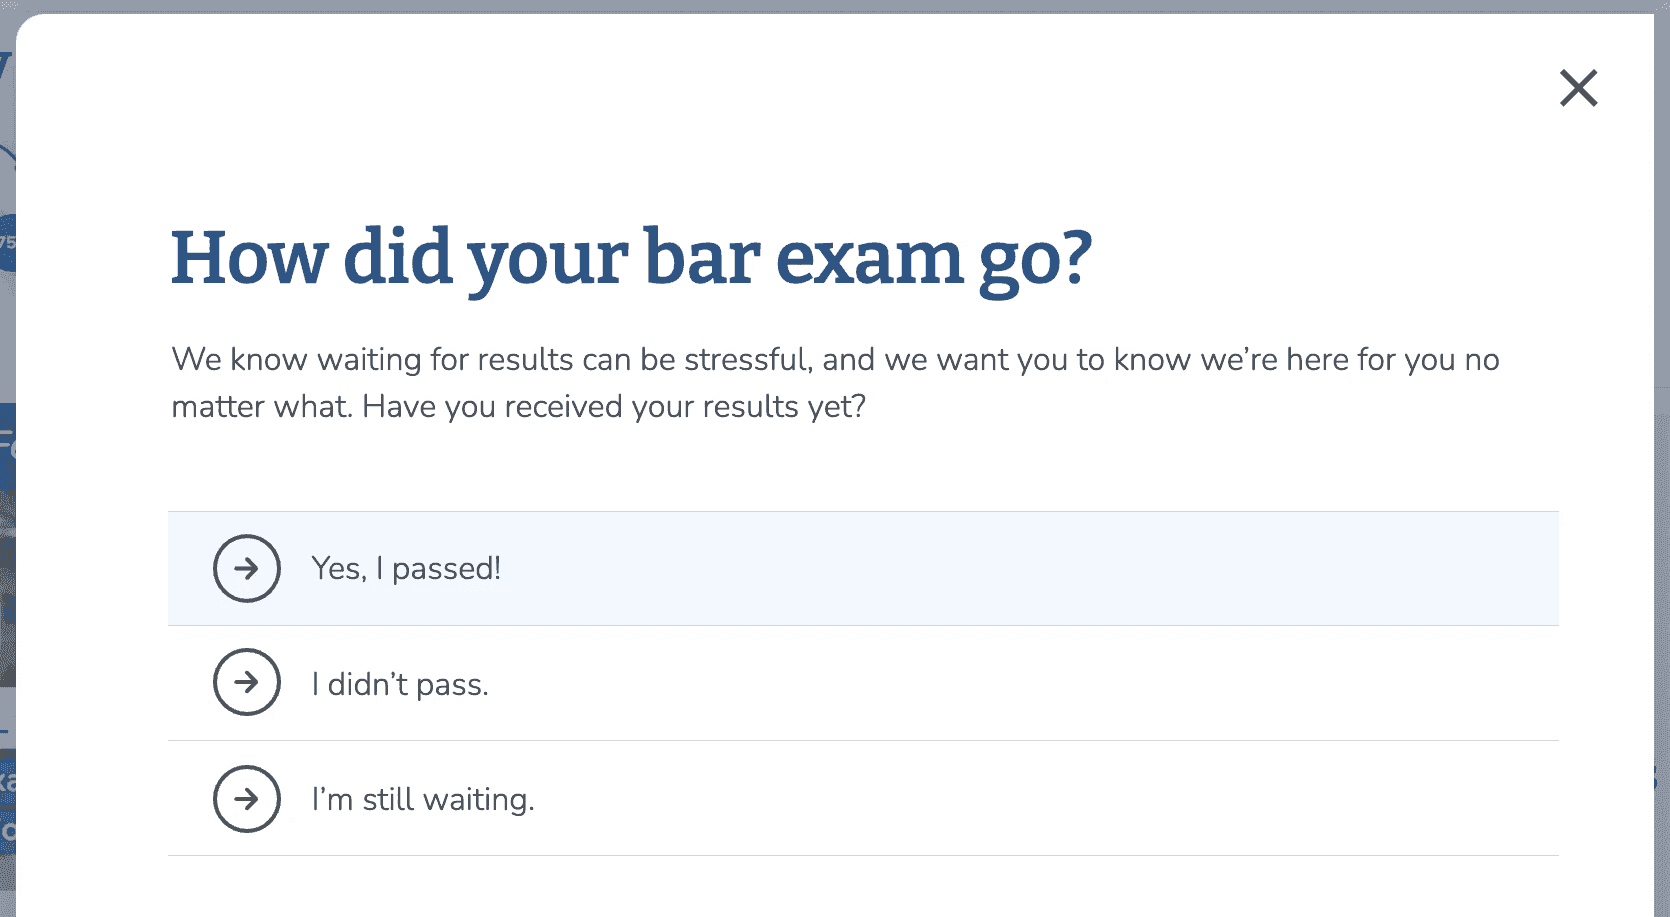Click the paragraph about waiting for results
Viewport: 1670px width, 917px height.
tap(835, 383)
